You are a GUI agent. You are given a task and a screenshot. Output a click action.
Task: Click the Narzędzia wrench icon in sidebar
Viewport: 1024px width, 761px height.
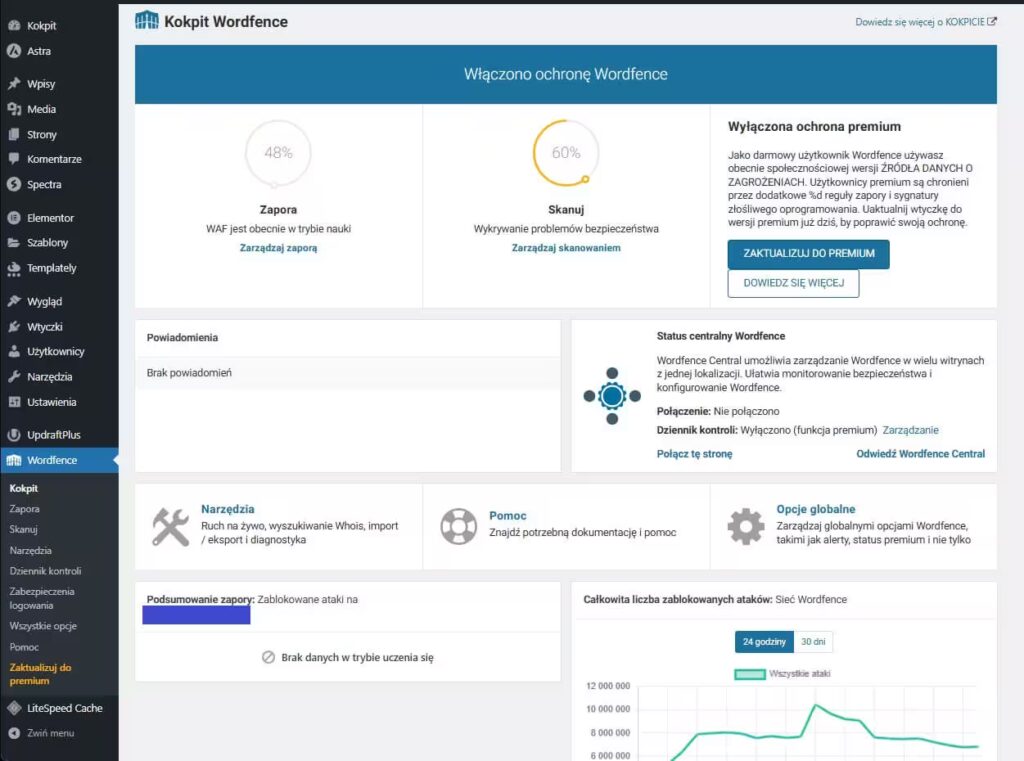pyautogui.click(x=14, y=377)
